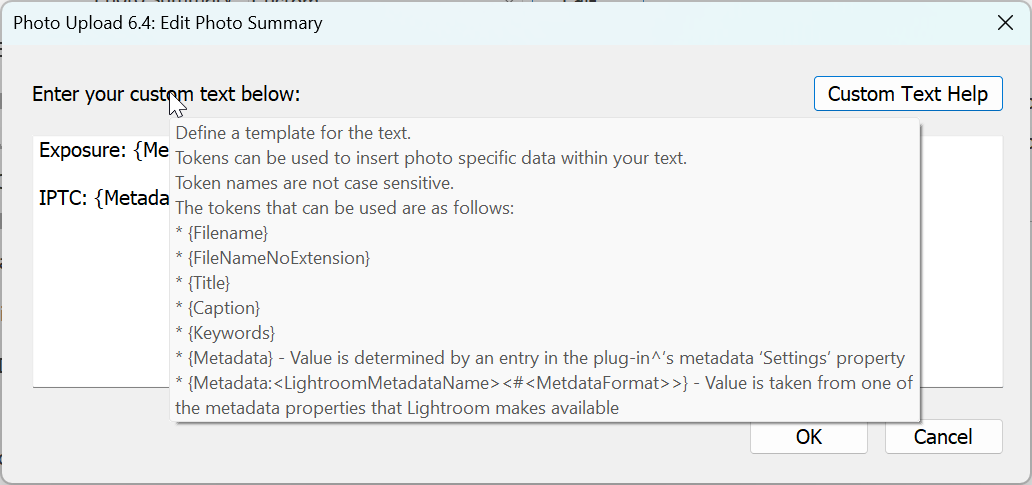Click 'Define a template for the text' line
1032x485 pixels.
click(293, 133)
